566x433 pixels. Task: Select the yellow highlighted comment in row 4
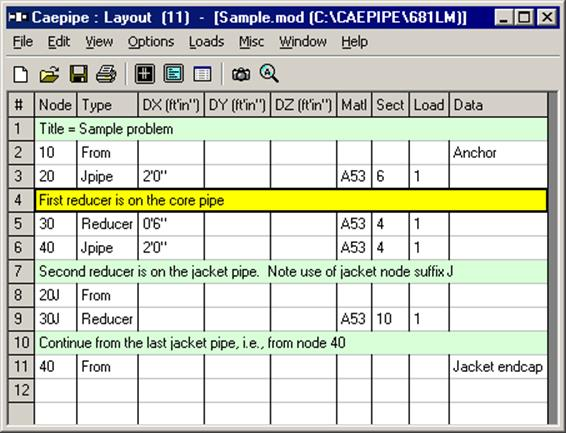click(x=291, y=200)
